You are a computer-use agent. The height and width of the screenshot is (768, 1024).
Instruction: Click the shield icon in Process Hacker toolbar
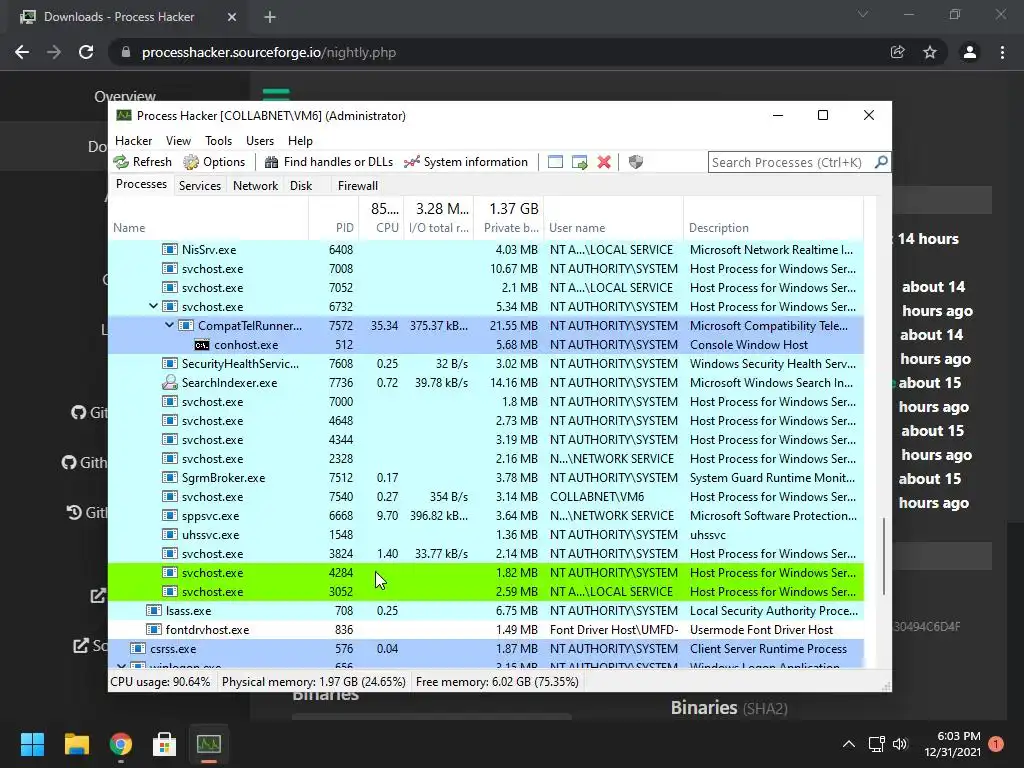[x=635, y=162]
